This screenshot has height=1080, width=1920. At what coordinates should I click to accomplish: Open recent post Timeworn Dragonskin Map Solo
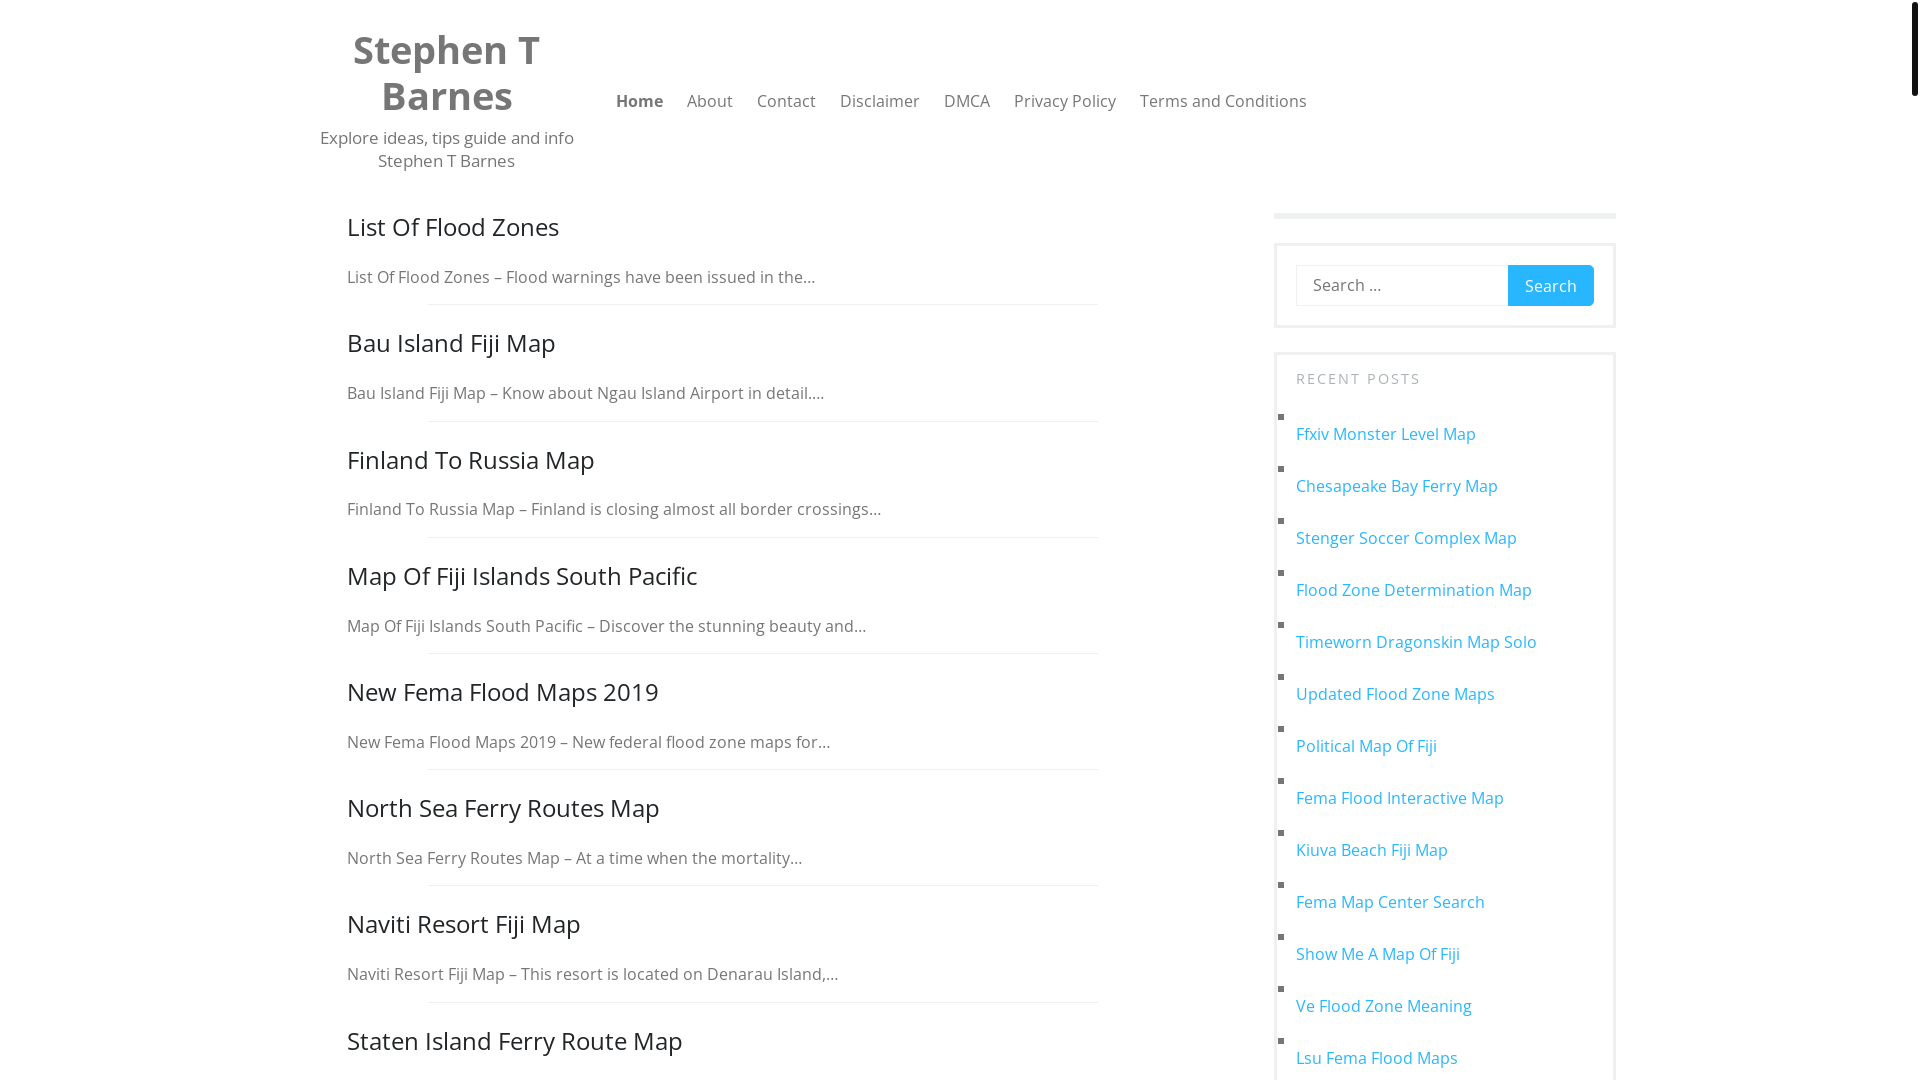tap(1416, 642)
